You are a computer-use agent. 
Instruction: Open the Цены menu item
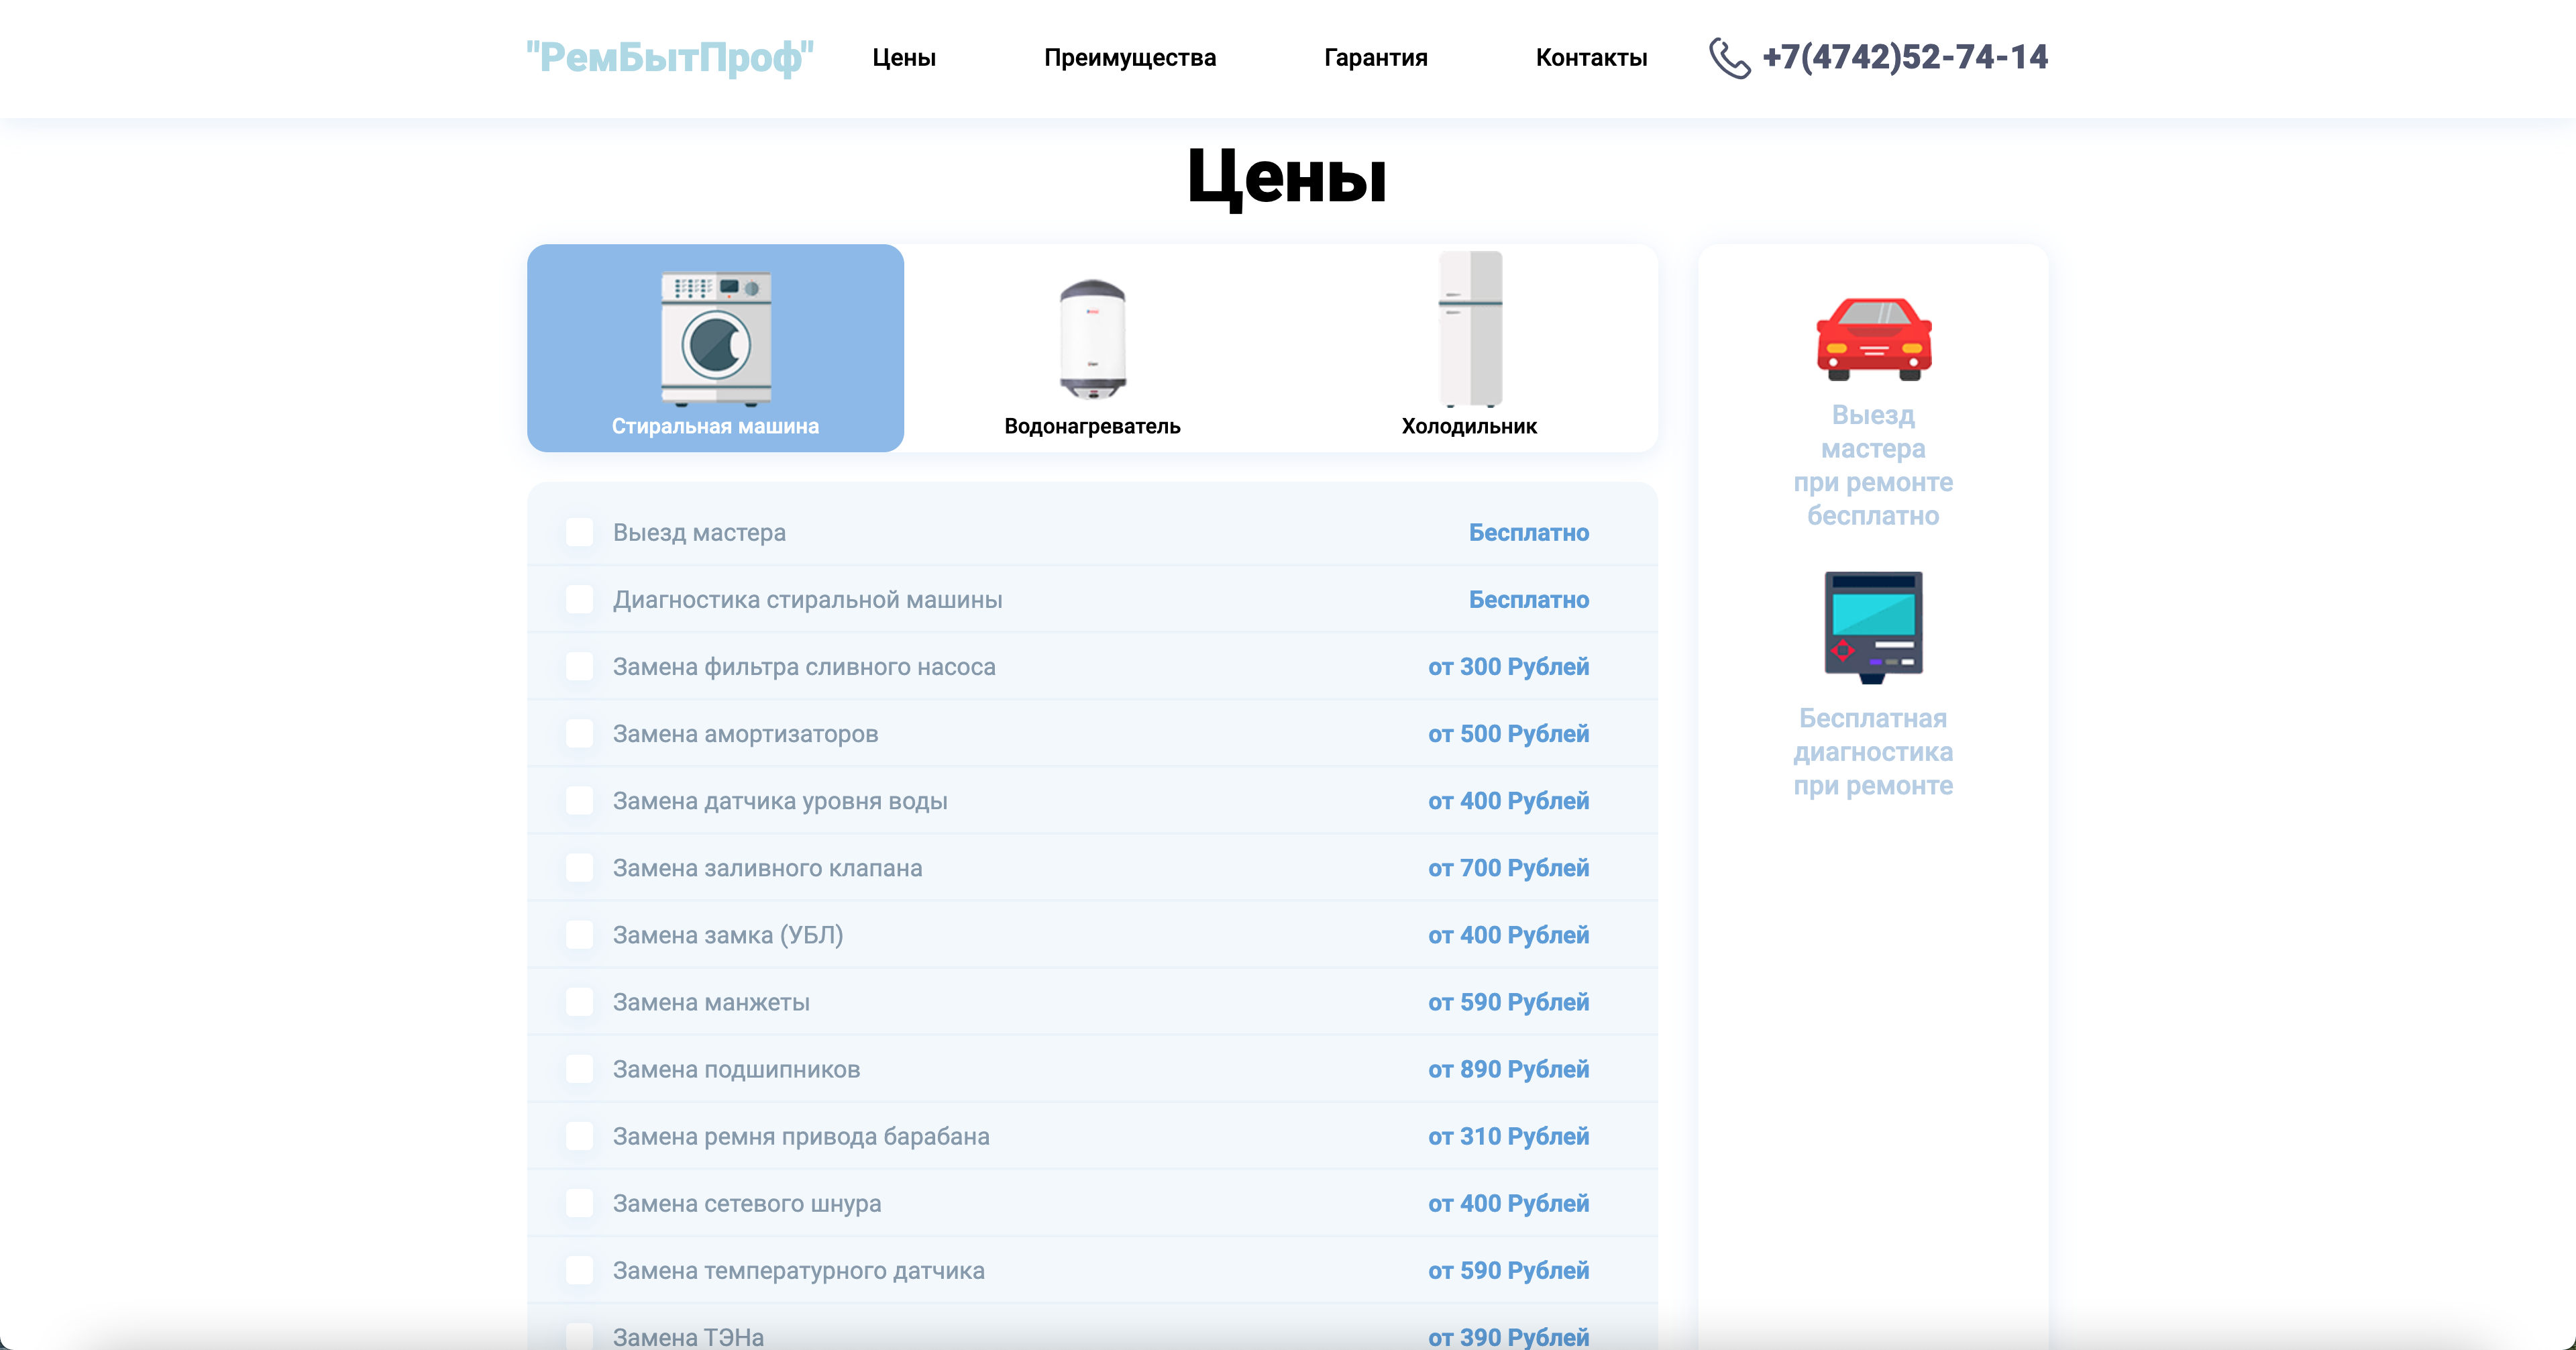[x=904, y=57]
